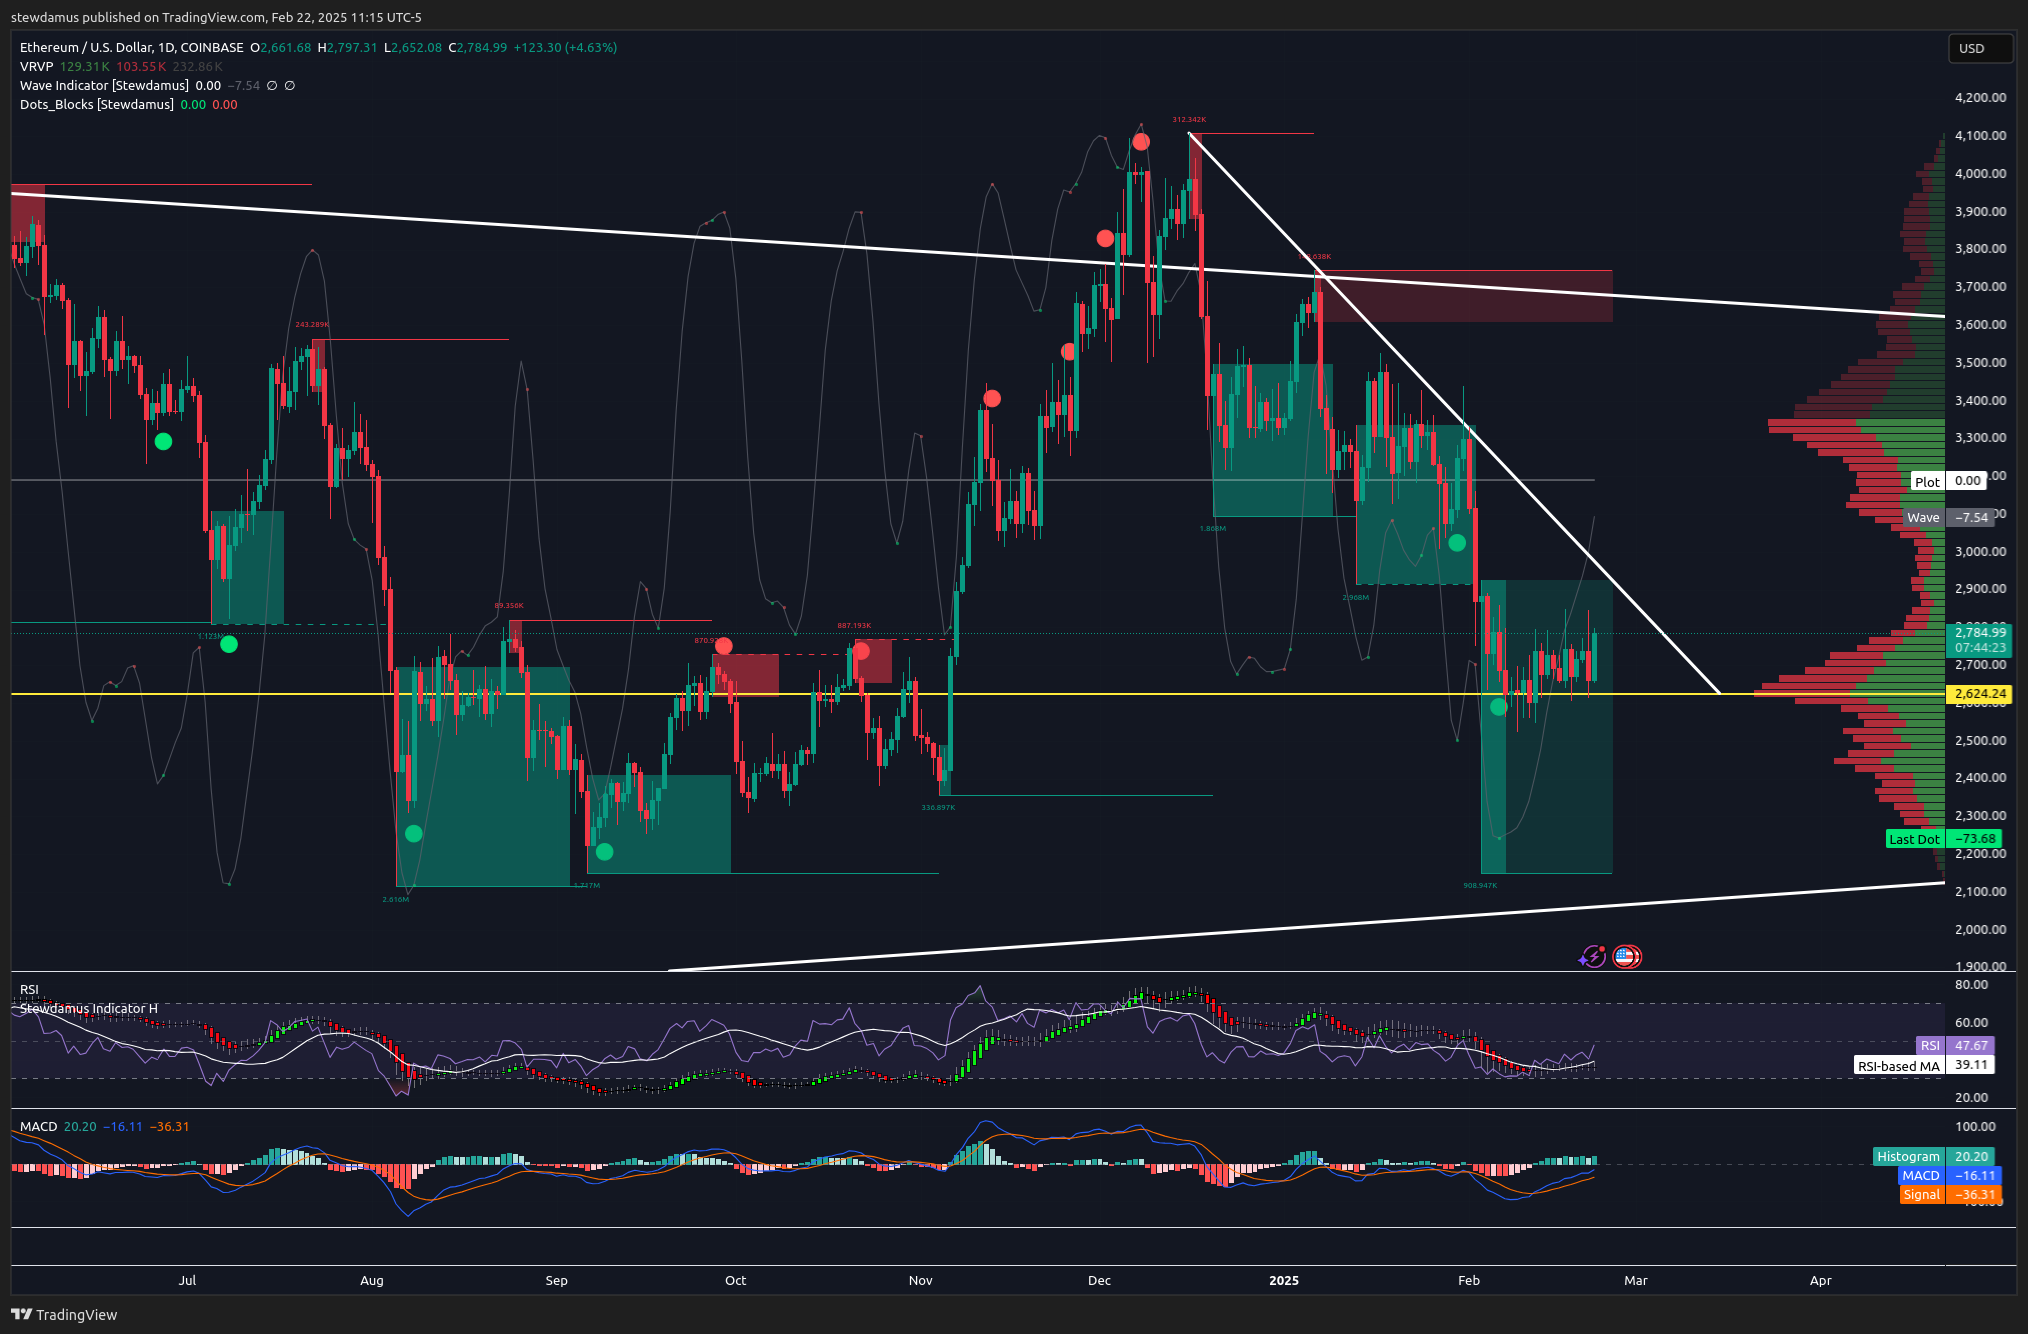Click the Stewdamus Indicator H legend label
The image size is (2028, 1334).
click(x=89, y=1008)
